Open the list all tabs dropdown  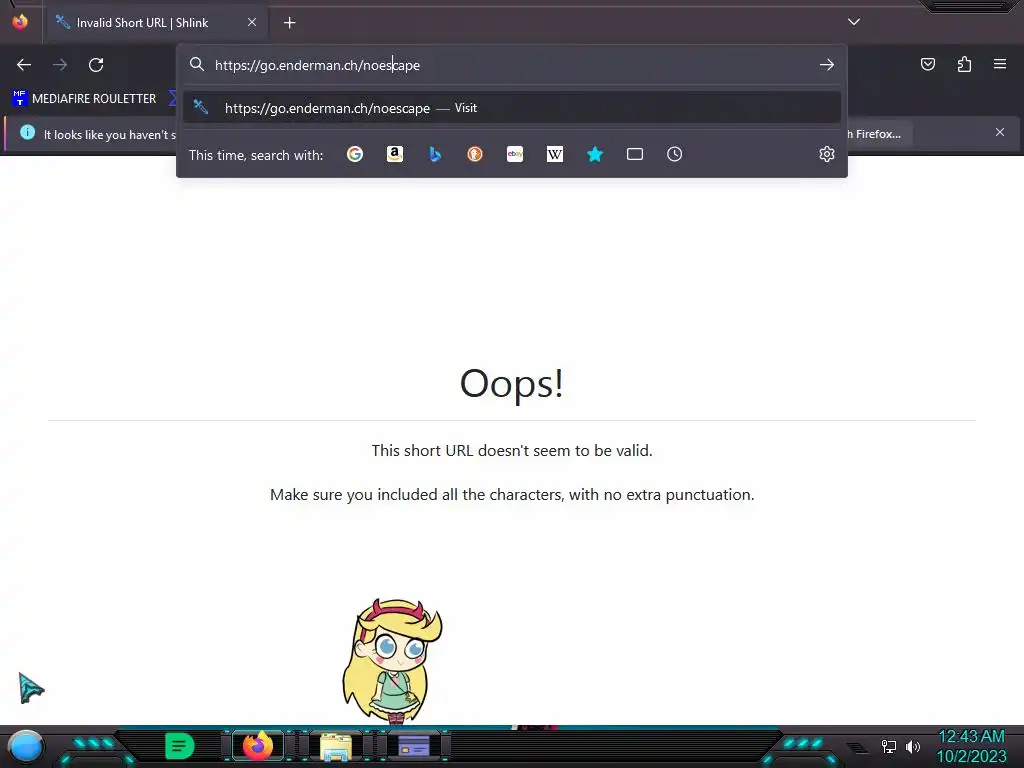click(x=854, y=22)
